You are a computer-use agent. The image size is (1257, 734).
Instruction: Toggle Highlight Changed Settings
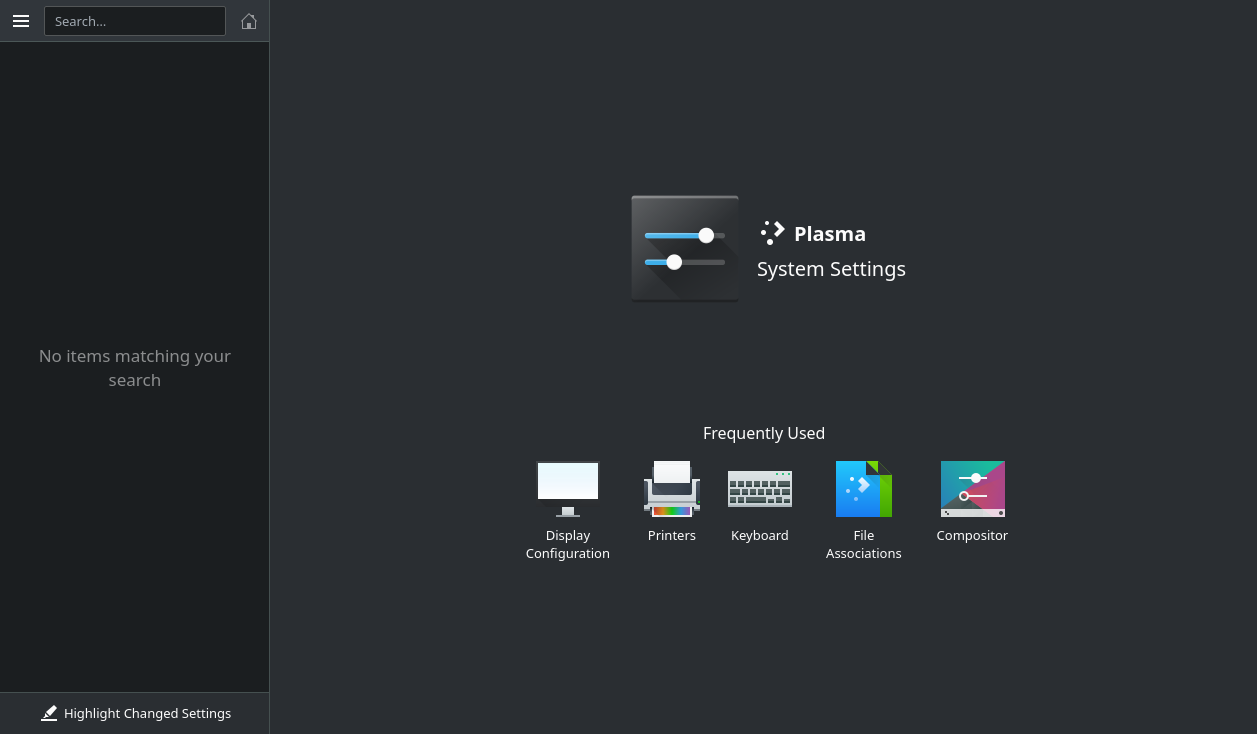tap(135, 713)
